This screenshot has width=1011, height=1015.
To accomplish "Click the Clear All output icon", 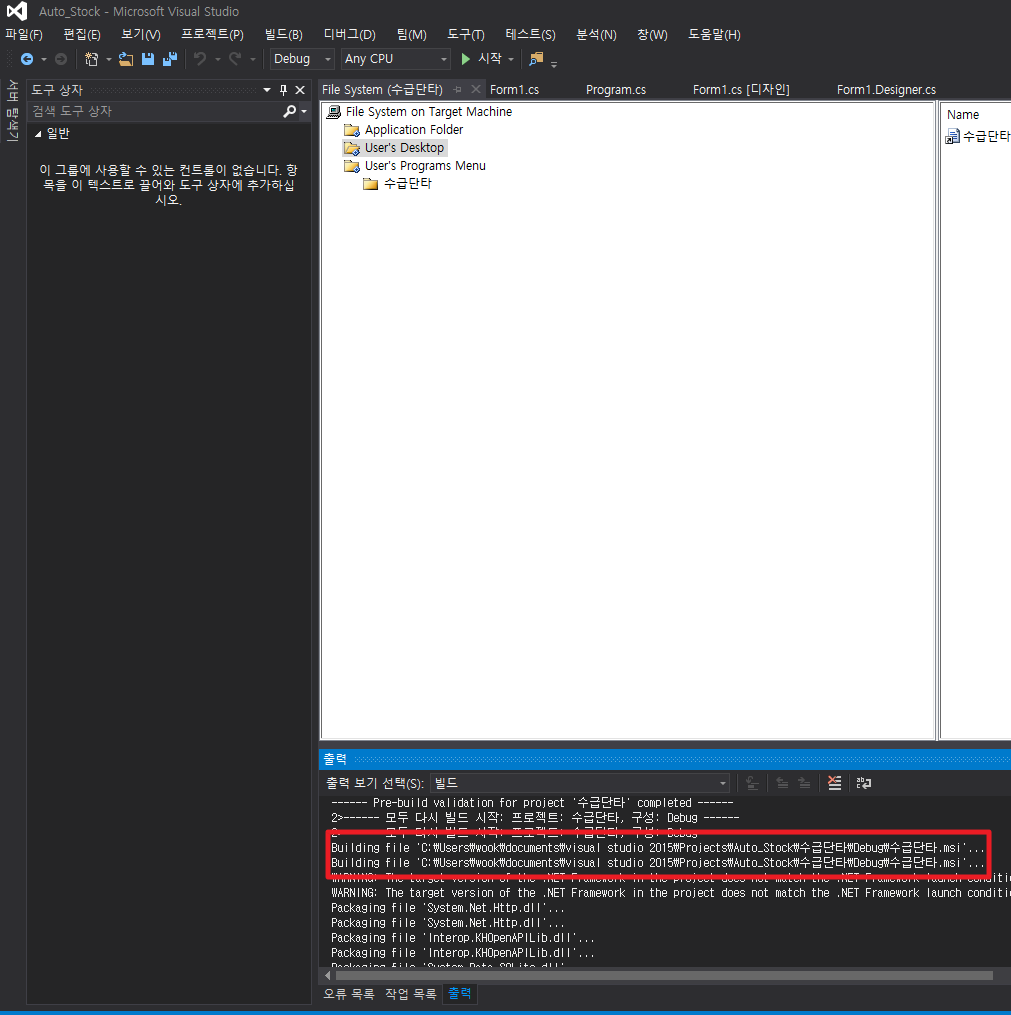I will tap(835, 783).
